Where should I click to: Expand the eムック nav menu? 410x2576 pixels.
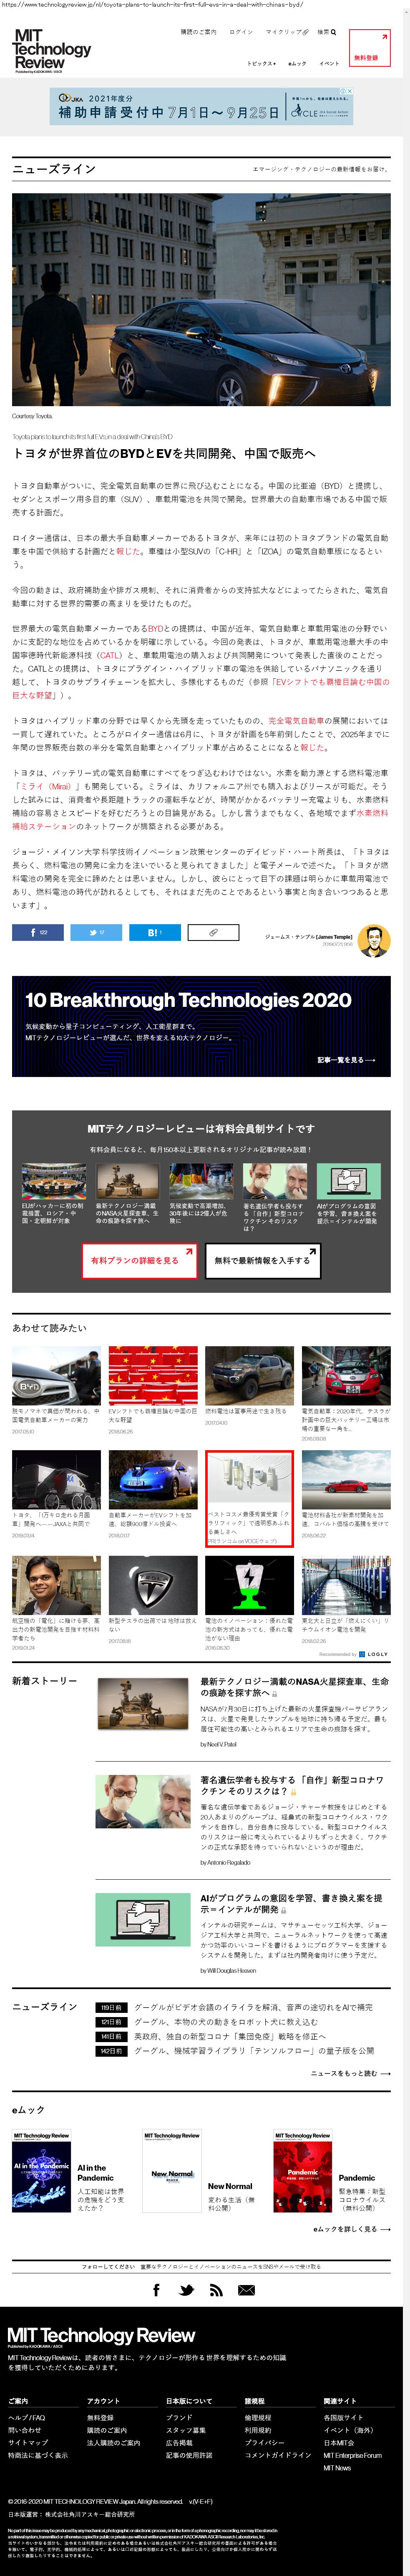[x=297, y=63]
